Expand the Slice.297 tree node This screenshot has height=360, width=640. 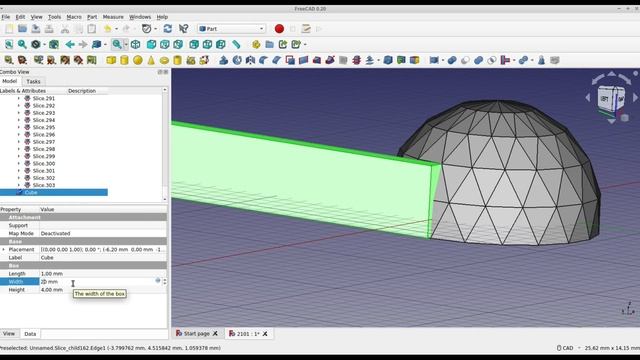click(18, 142)
